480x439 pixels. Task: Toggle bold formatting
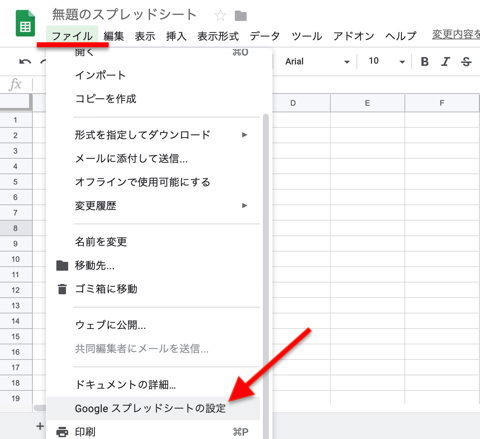click(x=424, y=62)
